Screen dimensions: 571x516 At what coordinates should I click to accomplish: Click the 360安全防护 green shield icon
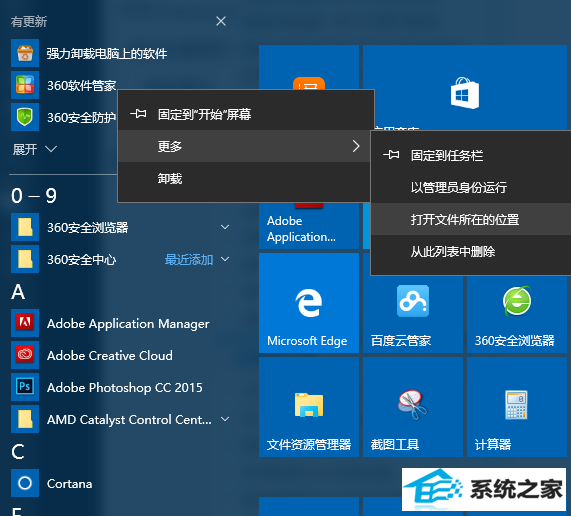pos(25,117)
